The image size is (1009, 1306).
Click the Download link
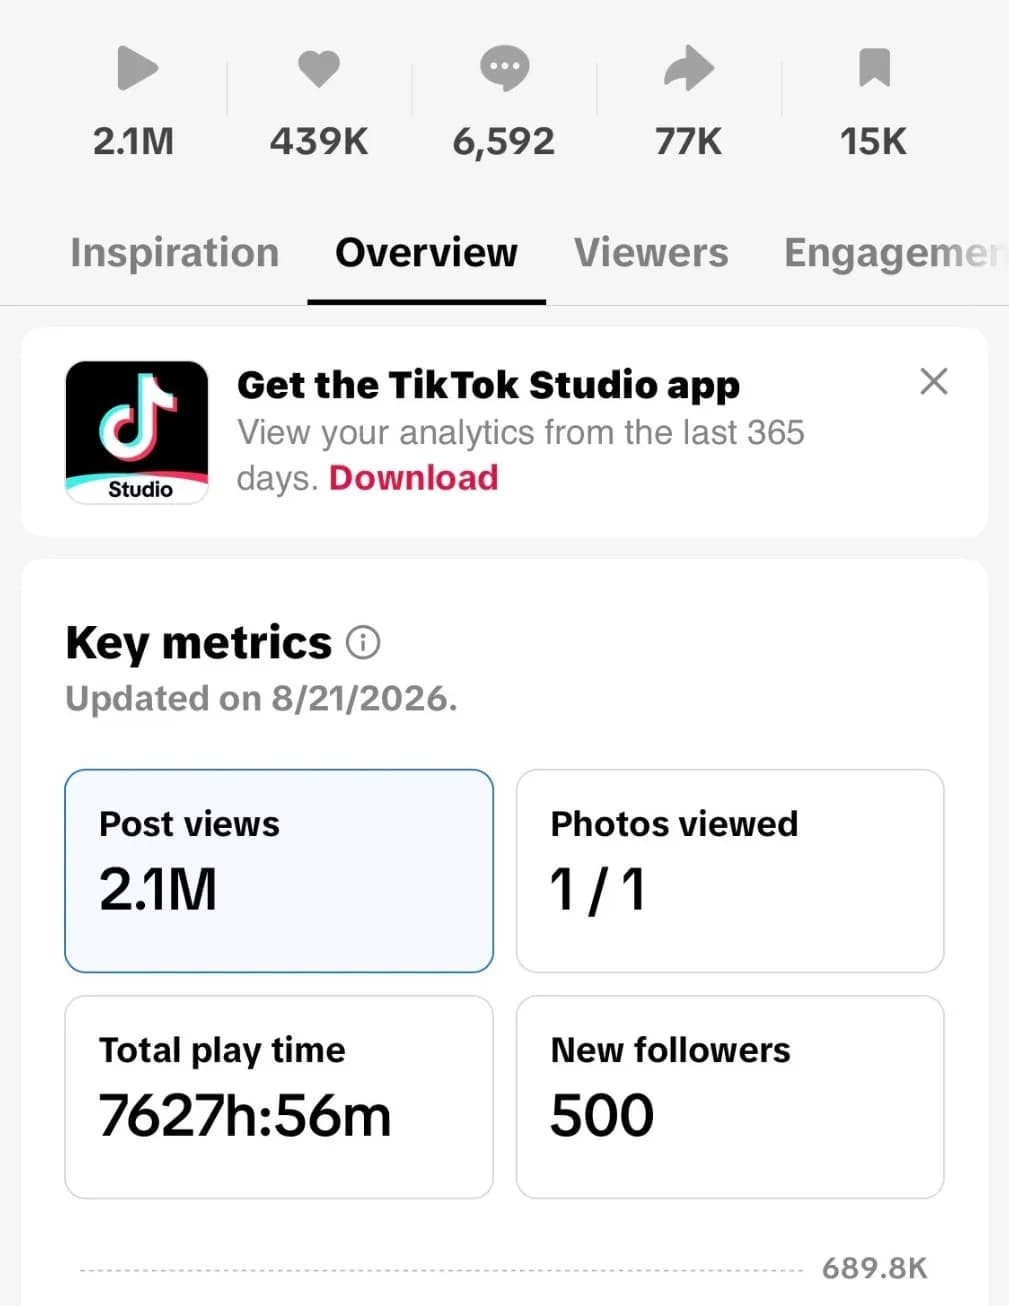pos(413,478)
